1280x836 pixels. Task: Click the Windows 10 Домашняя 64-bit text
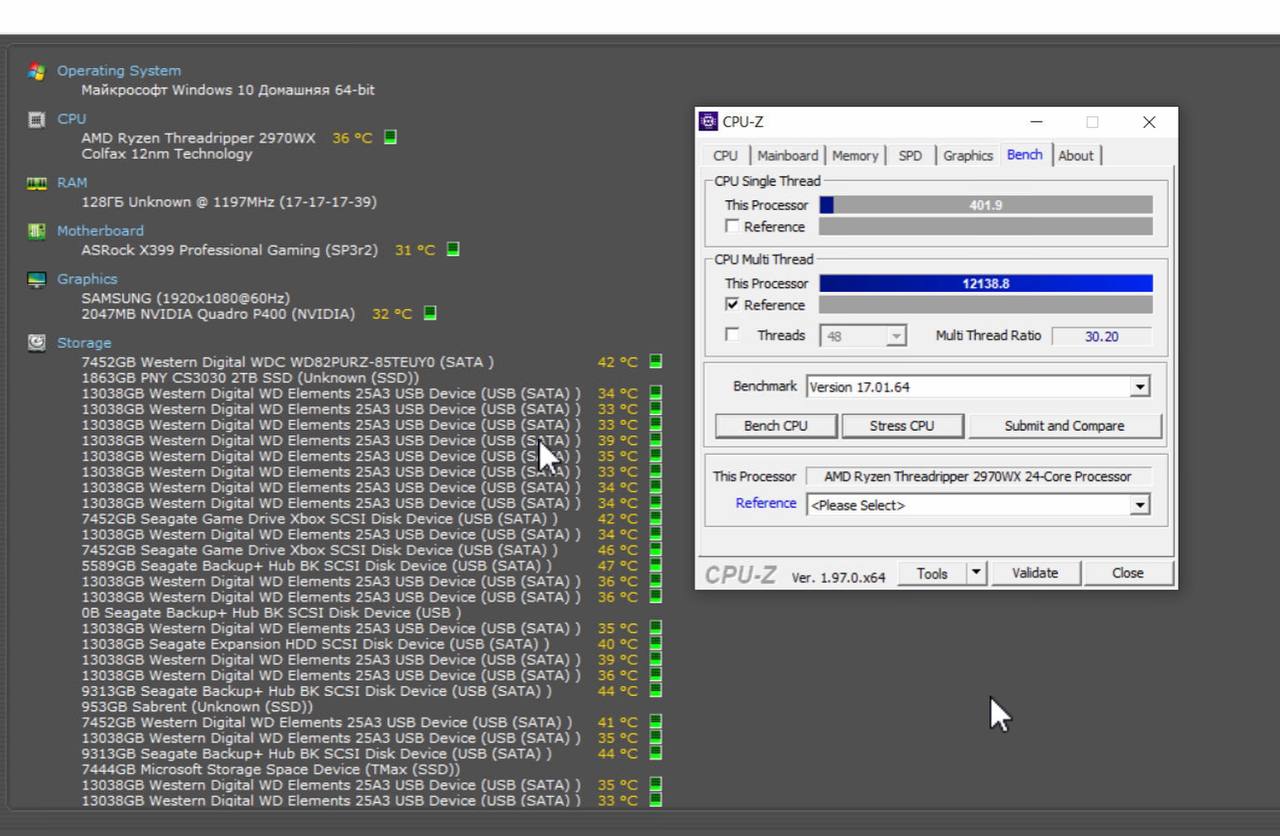point(228,90)
